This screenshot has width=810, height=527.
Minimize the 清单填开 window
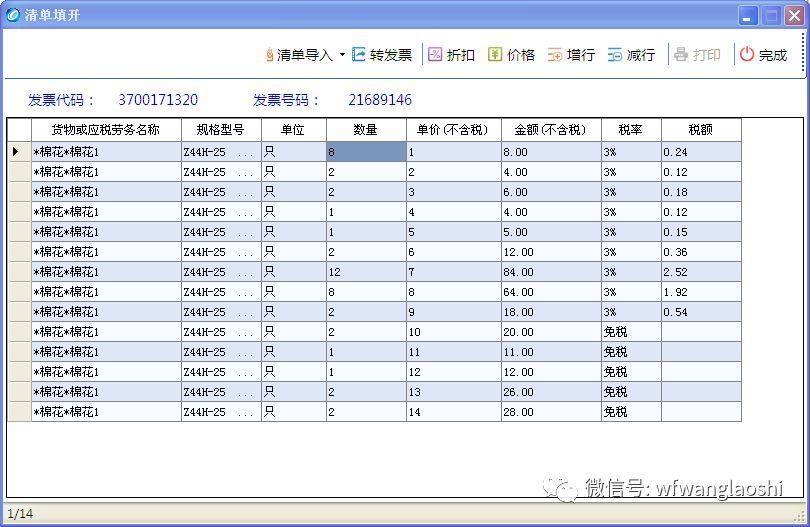coord(747,16)
